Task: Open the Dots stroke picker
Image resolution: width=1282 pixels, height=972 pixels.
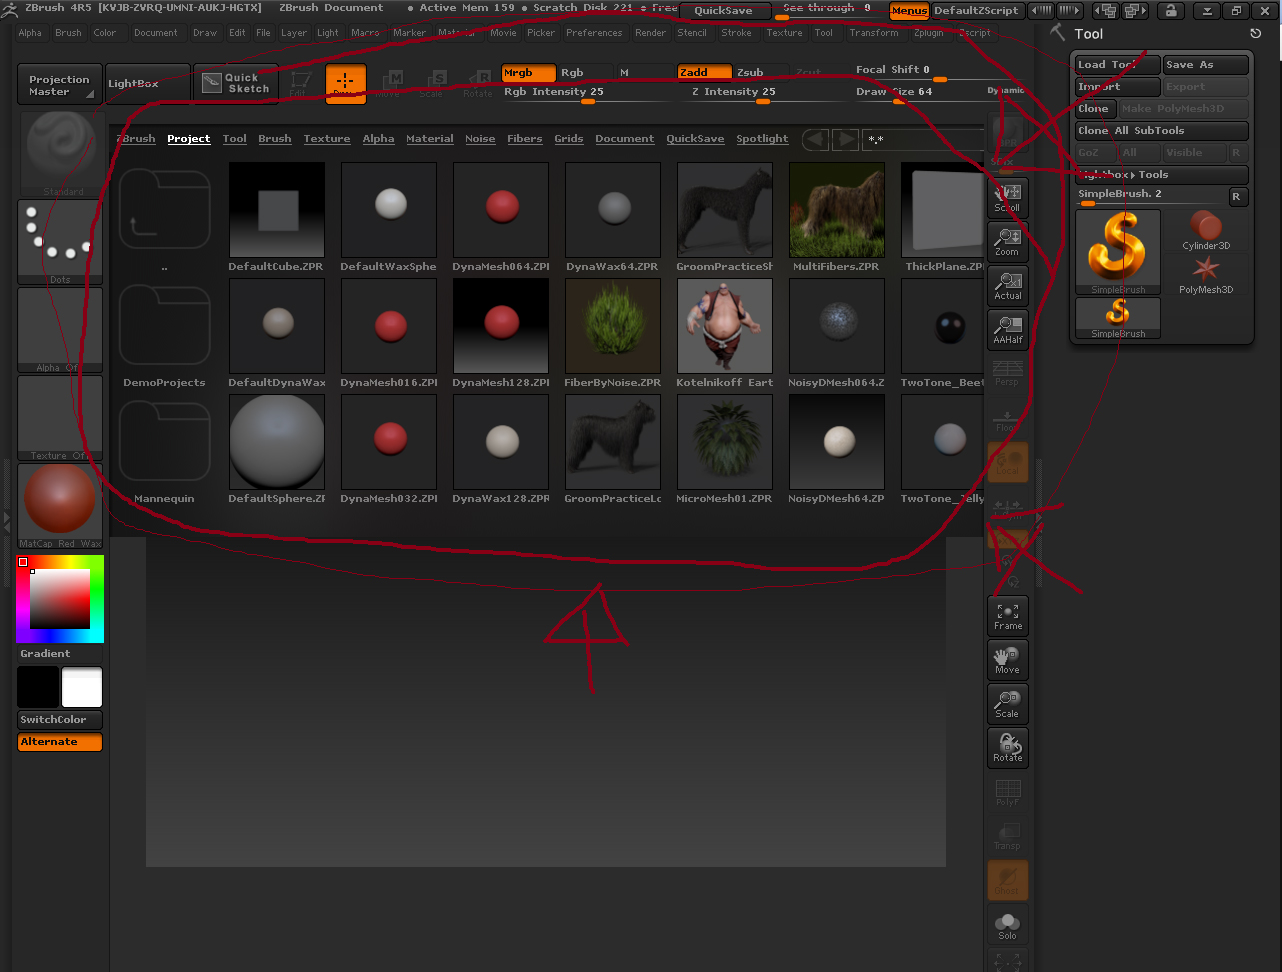Action: tap(60, 242)
